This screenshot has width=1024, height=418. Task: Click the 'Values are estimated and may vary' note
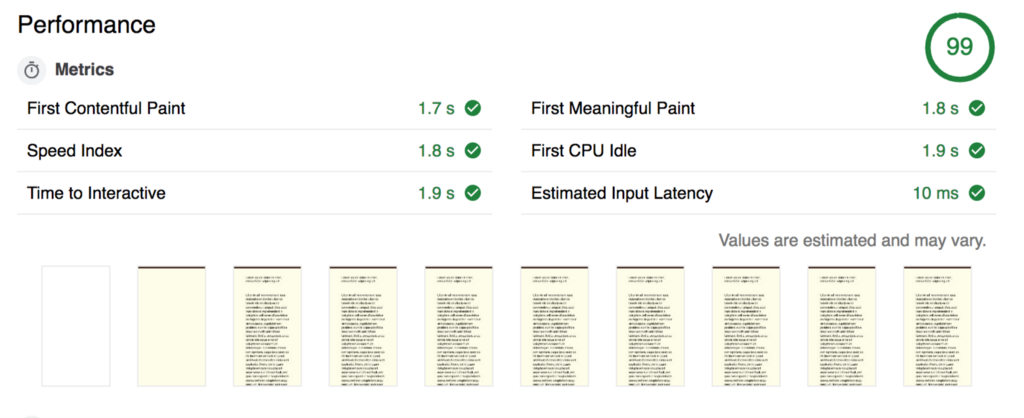(x=853, y=240)
